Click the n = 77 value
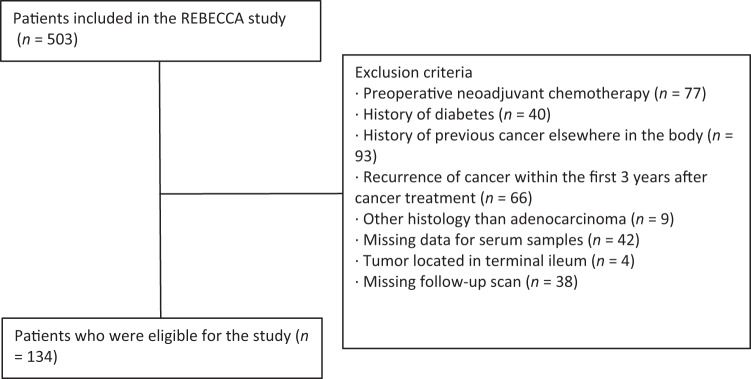The width and height of the screenshot is (751, 379). coord(681,94)
